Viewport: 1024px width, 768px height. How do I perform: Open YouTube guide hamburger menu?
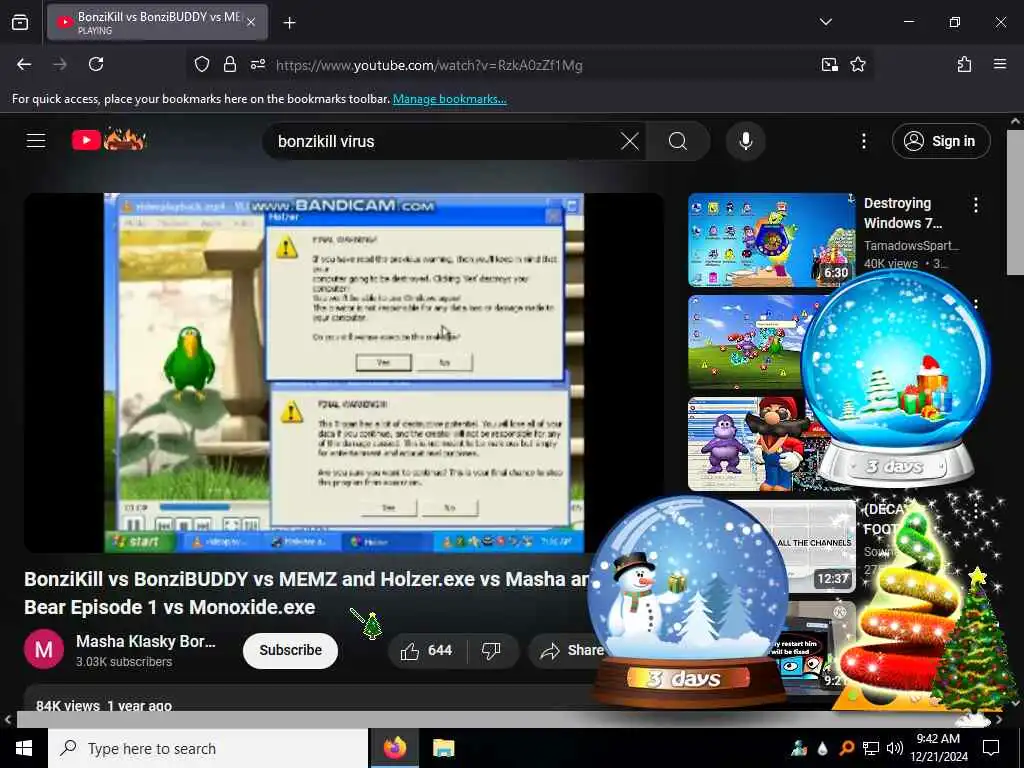pos(36,140)
